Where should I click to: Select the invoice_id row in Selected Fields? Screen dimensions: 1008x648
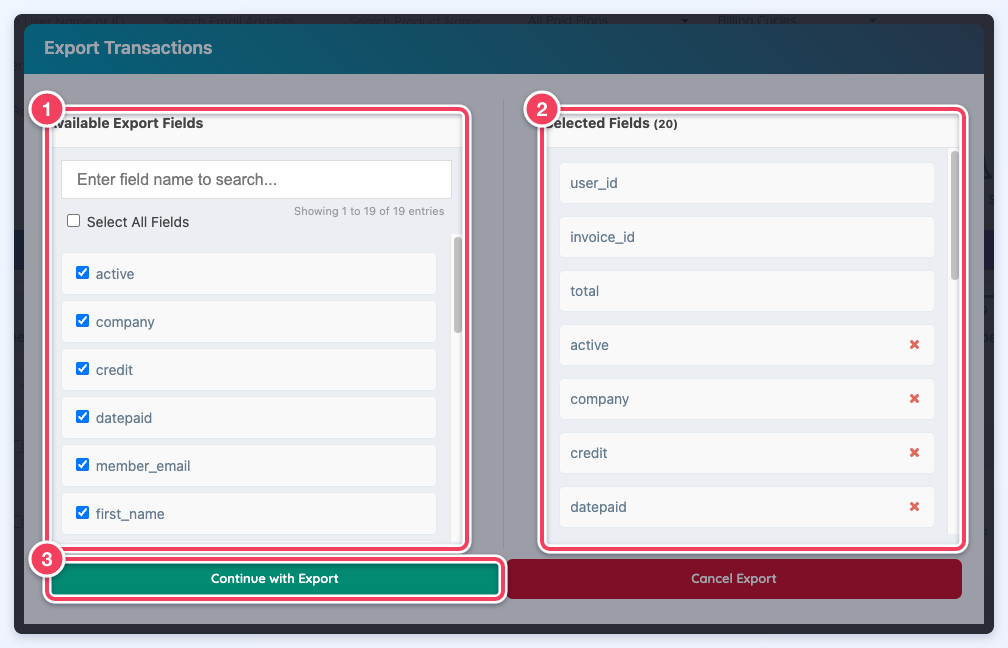pyautogui.click(x=746, y=237)
